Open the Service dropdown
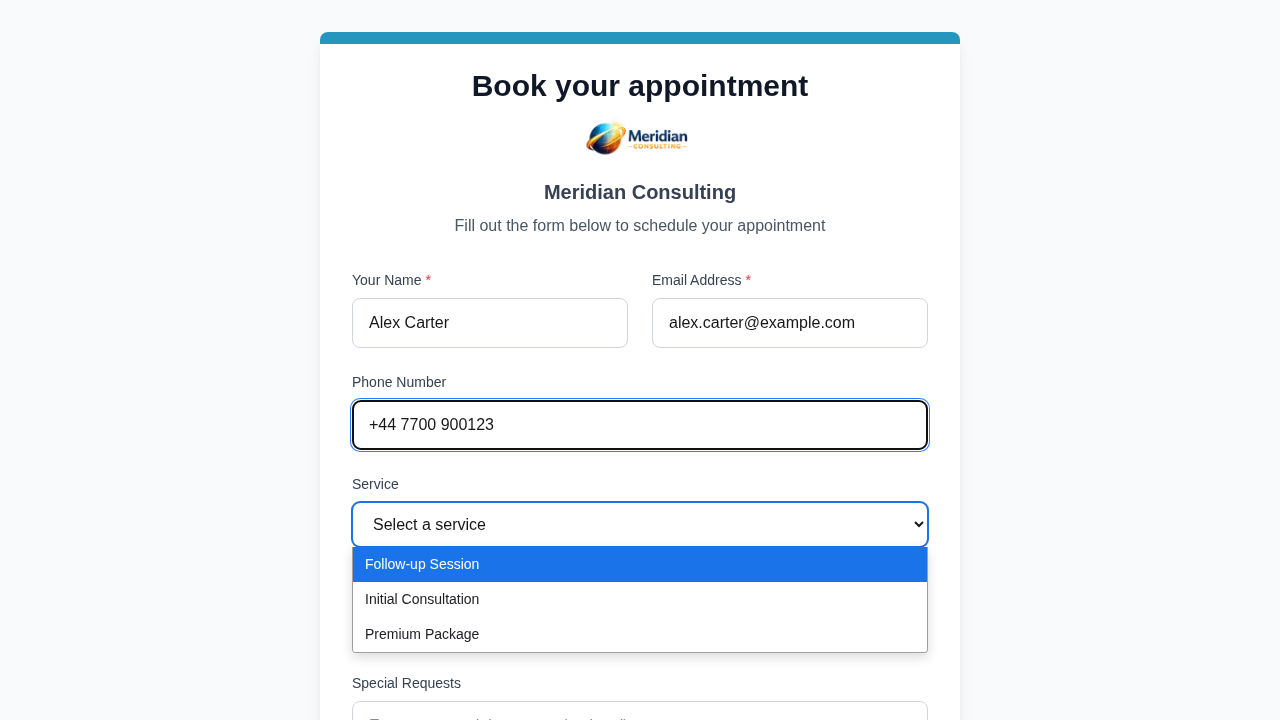Viewport: 1280px width, 720px height. (x=639, y=524)
